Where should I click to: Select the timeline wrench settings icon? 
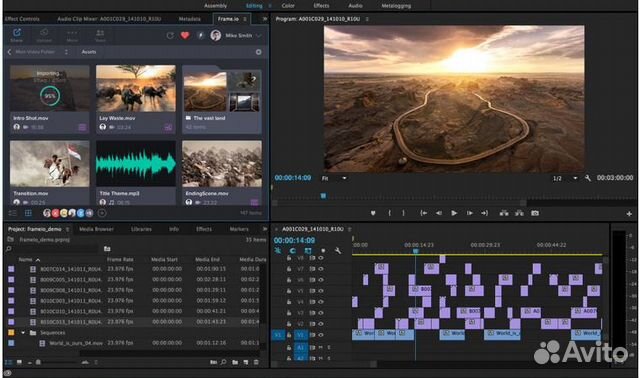pyautogui.click(x=338, y=251)
